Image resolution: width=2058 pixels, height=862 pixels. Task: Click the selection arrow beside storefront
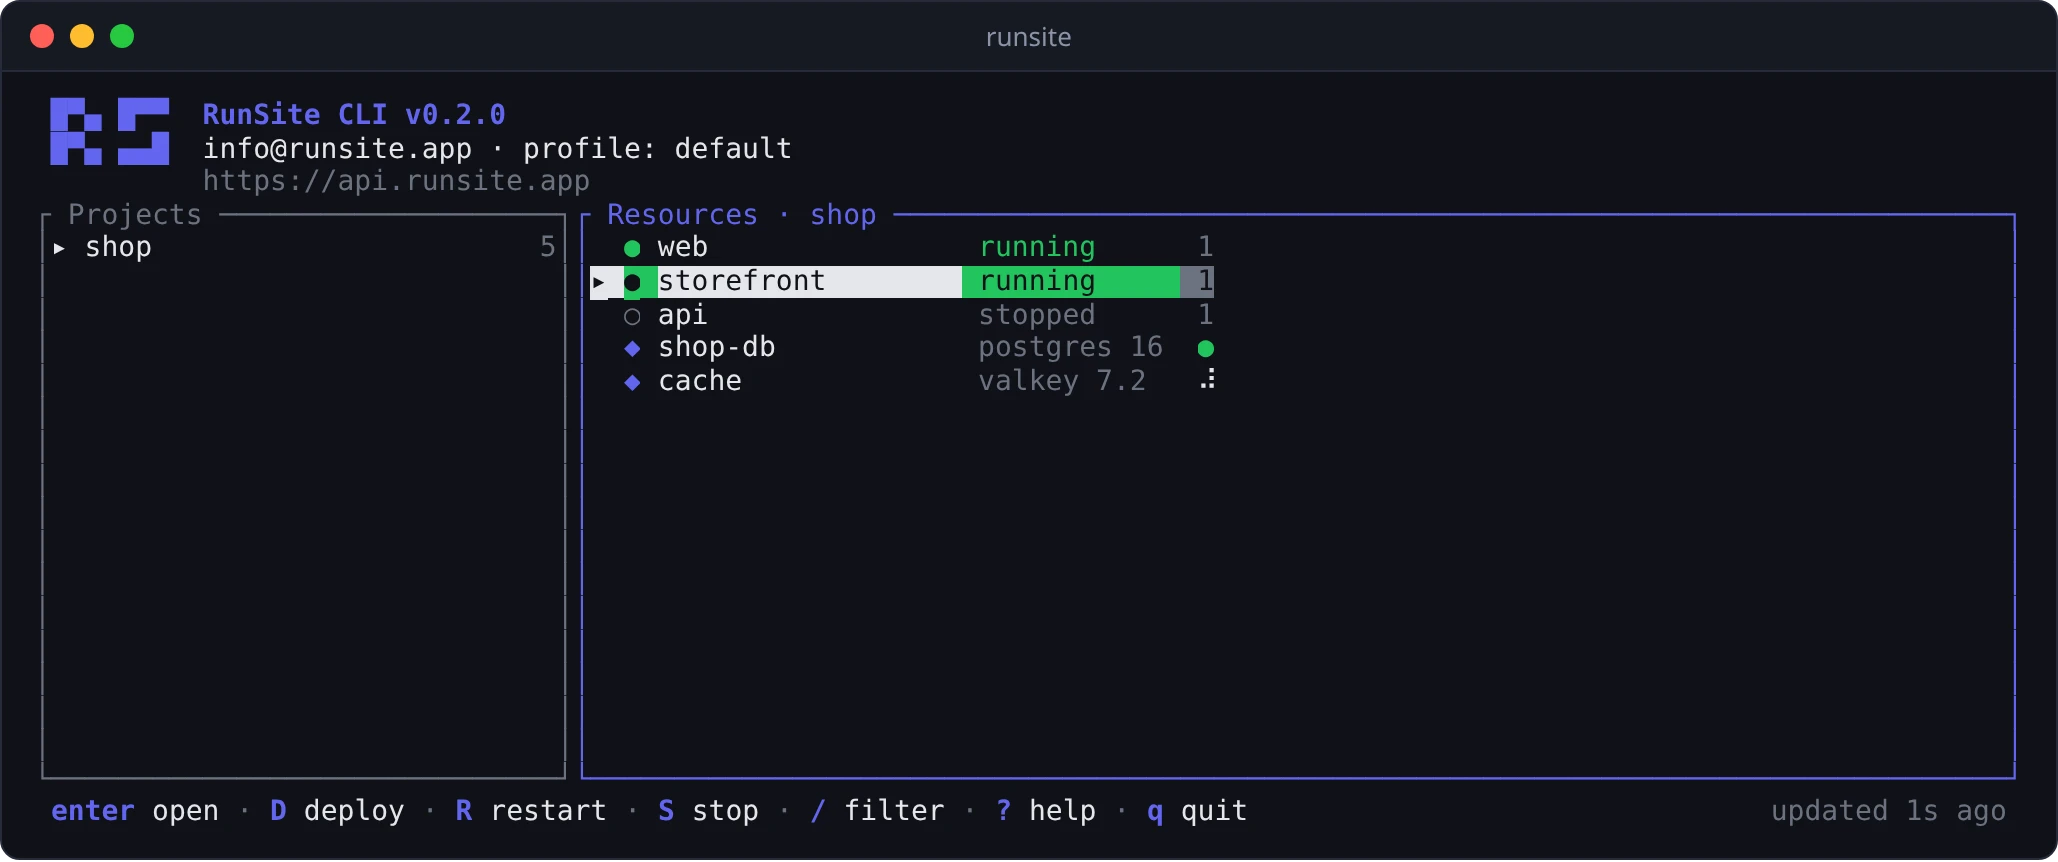click(598, 282)
